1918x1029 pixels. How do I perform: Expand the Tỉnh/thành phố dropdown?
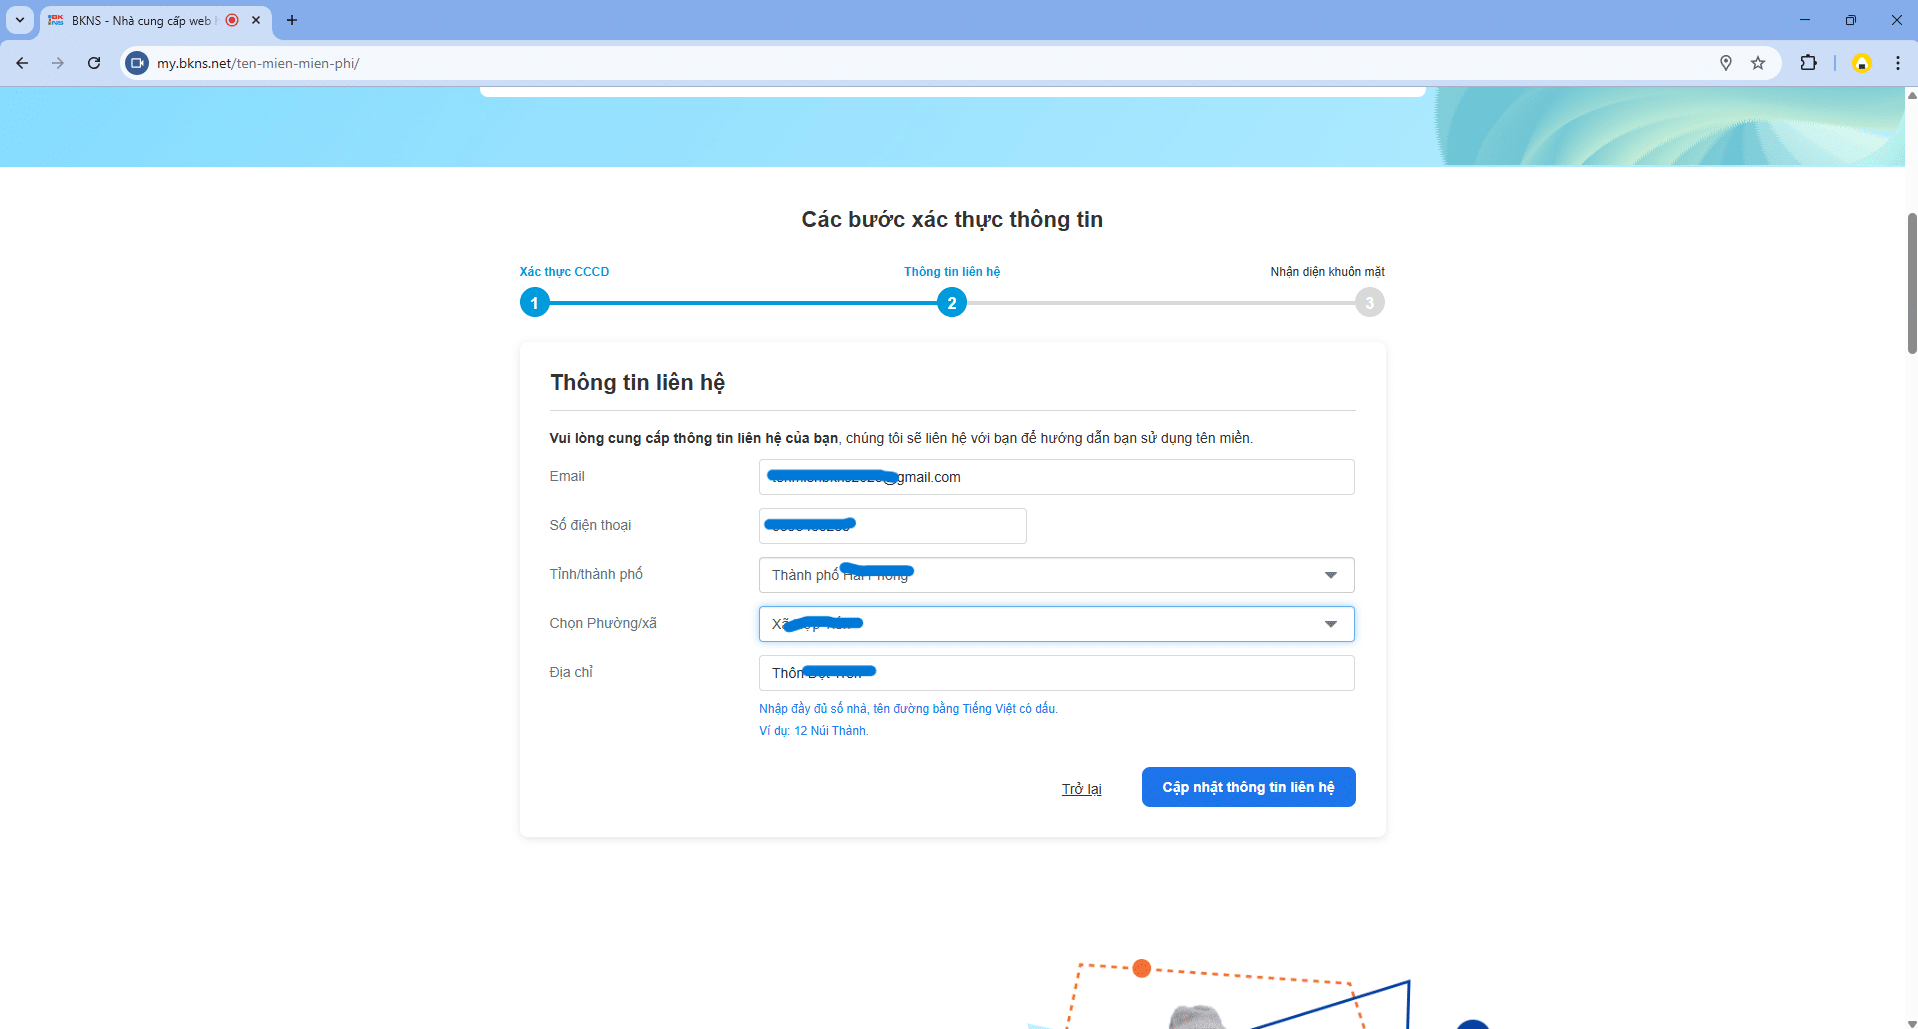pos(1330,575)
